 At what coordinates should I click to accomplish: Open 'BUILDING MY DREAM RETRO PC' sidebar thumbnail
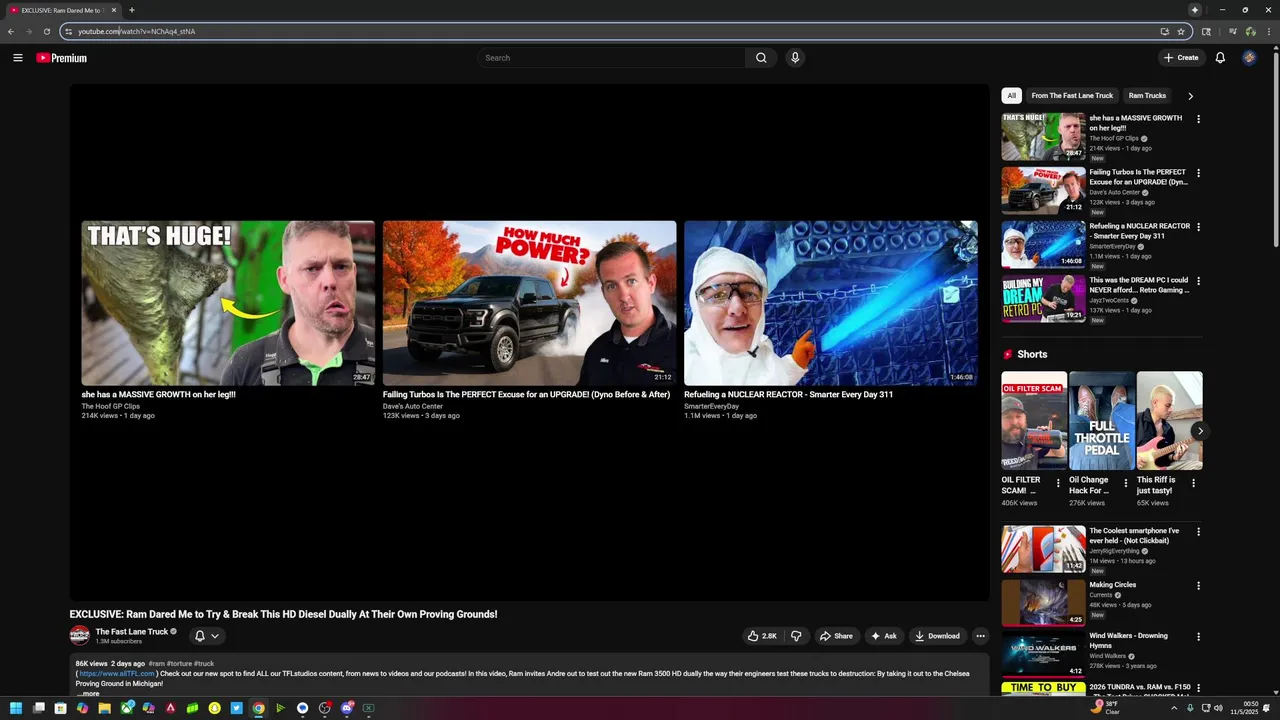pos(1043,298)
